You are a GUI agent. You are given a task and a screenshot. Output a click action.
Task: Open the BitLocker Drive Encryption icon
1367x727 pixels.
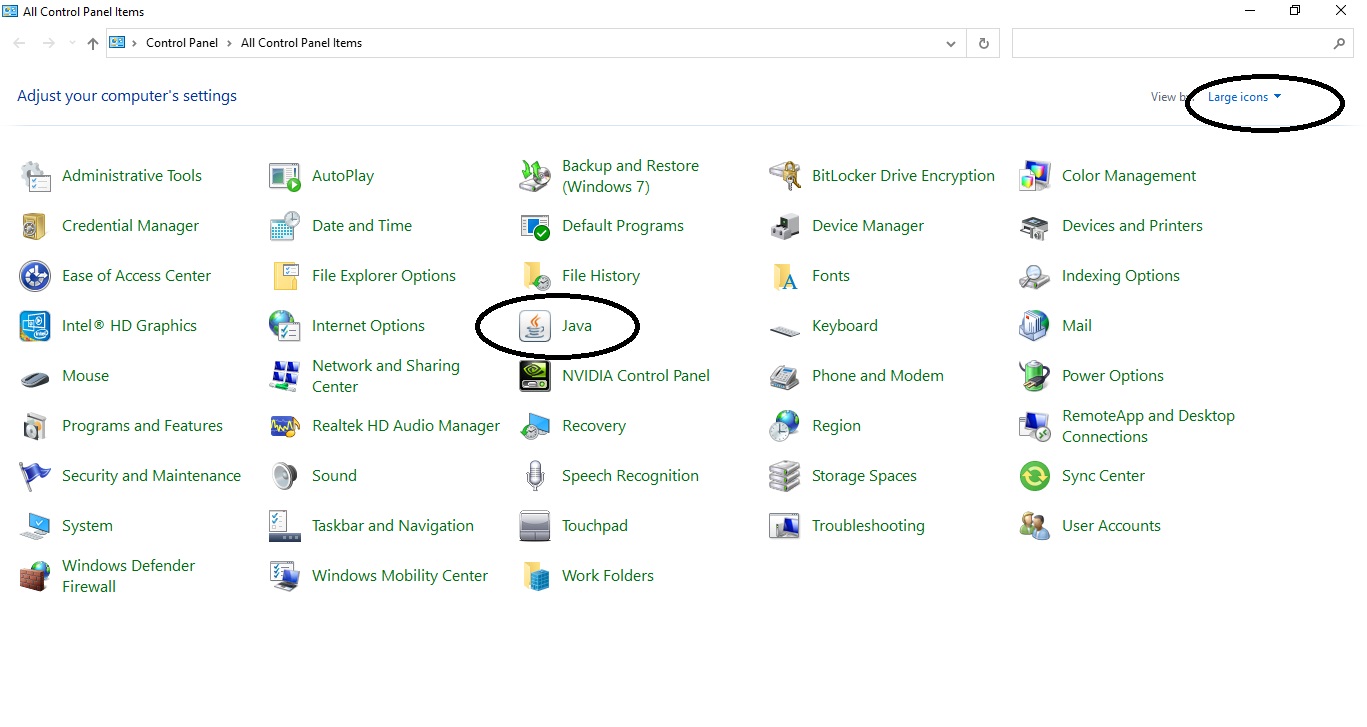785,176
